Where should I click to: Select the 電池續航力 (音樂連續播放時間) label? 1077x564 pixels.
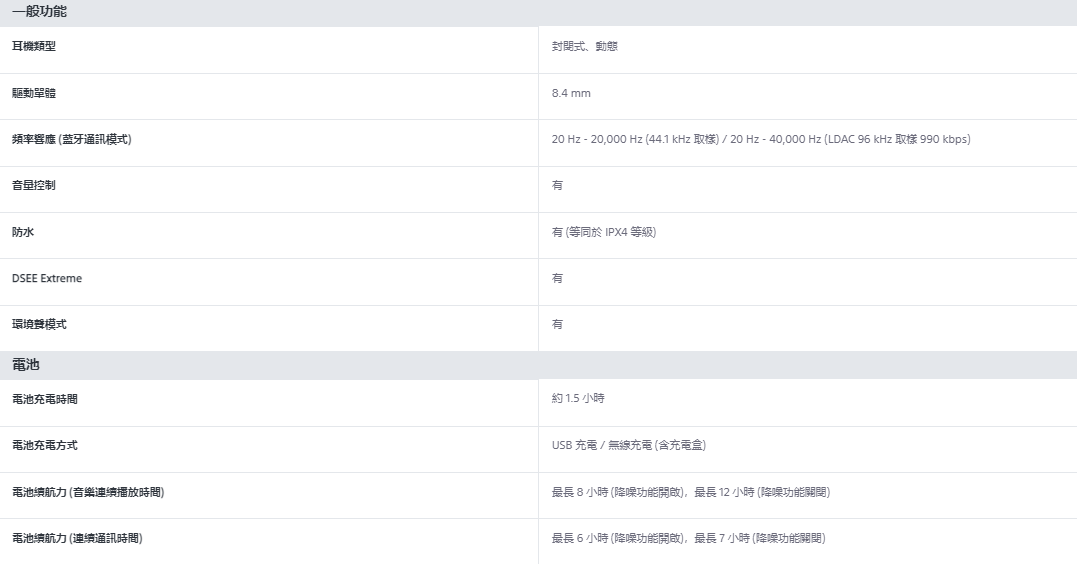(x=88, y=492)
